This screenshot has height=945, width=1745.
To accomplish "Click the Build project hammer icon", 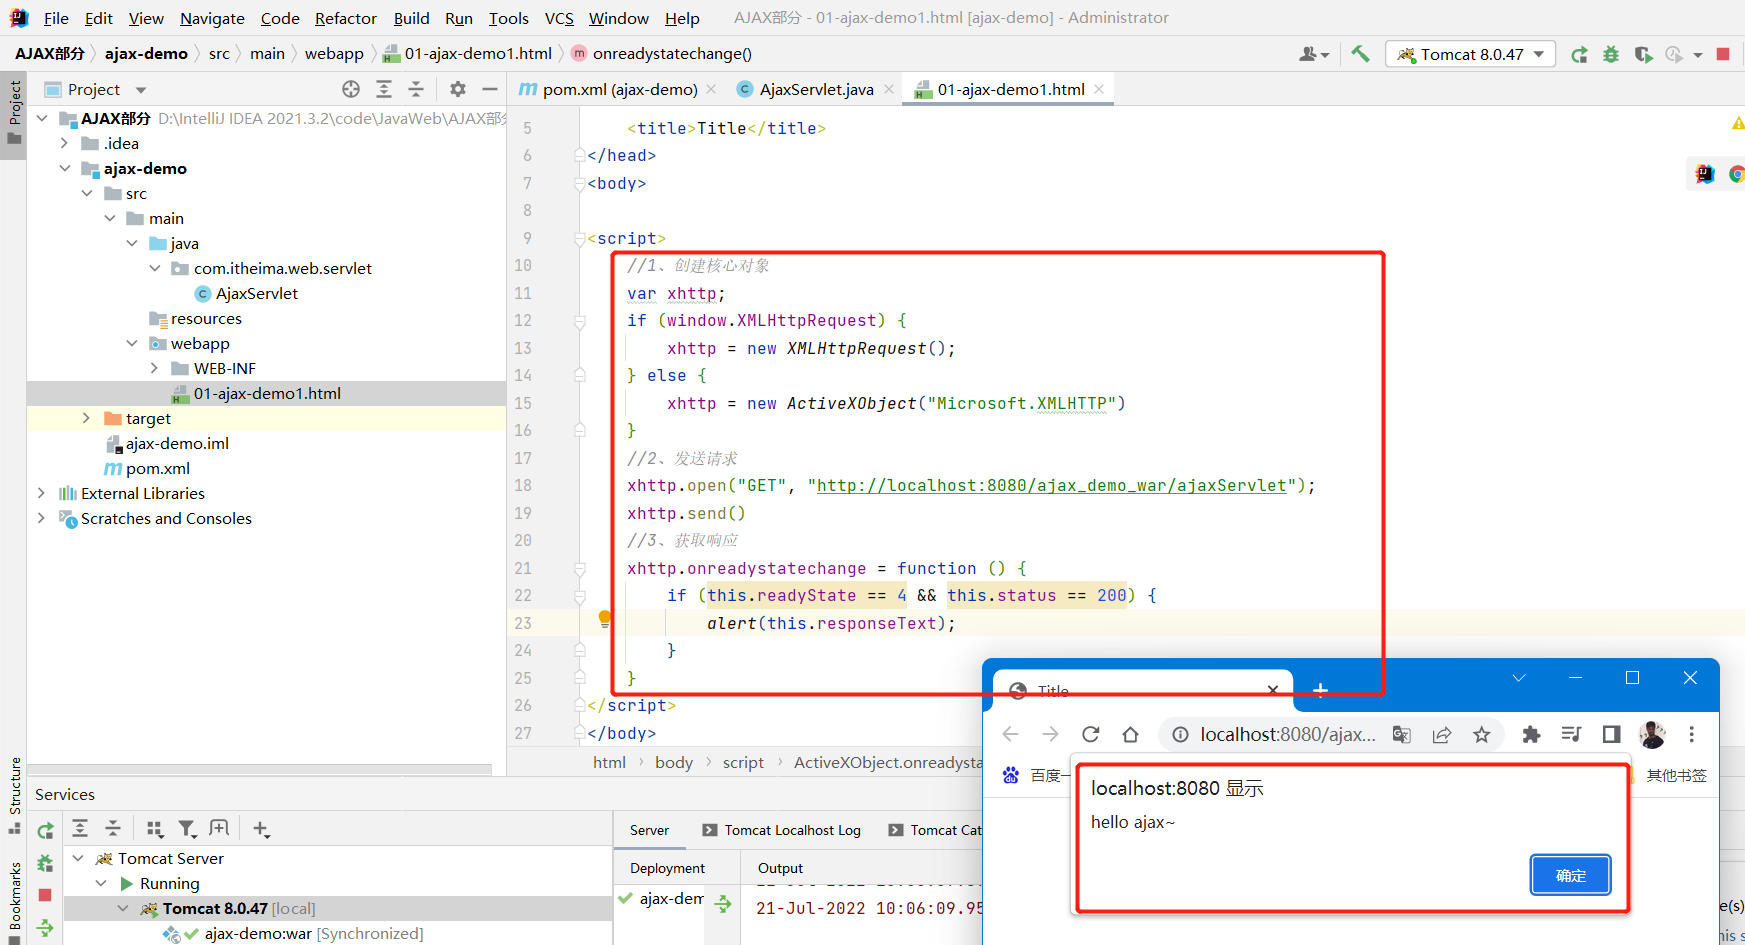I will click(1360, 54).
